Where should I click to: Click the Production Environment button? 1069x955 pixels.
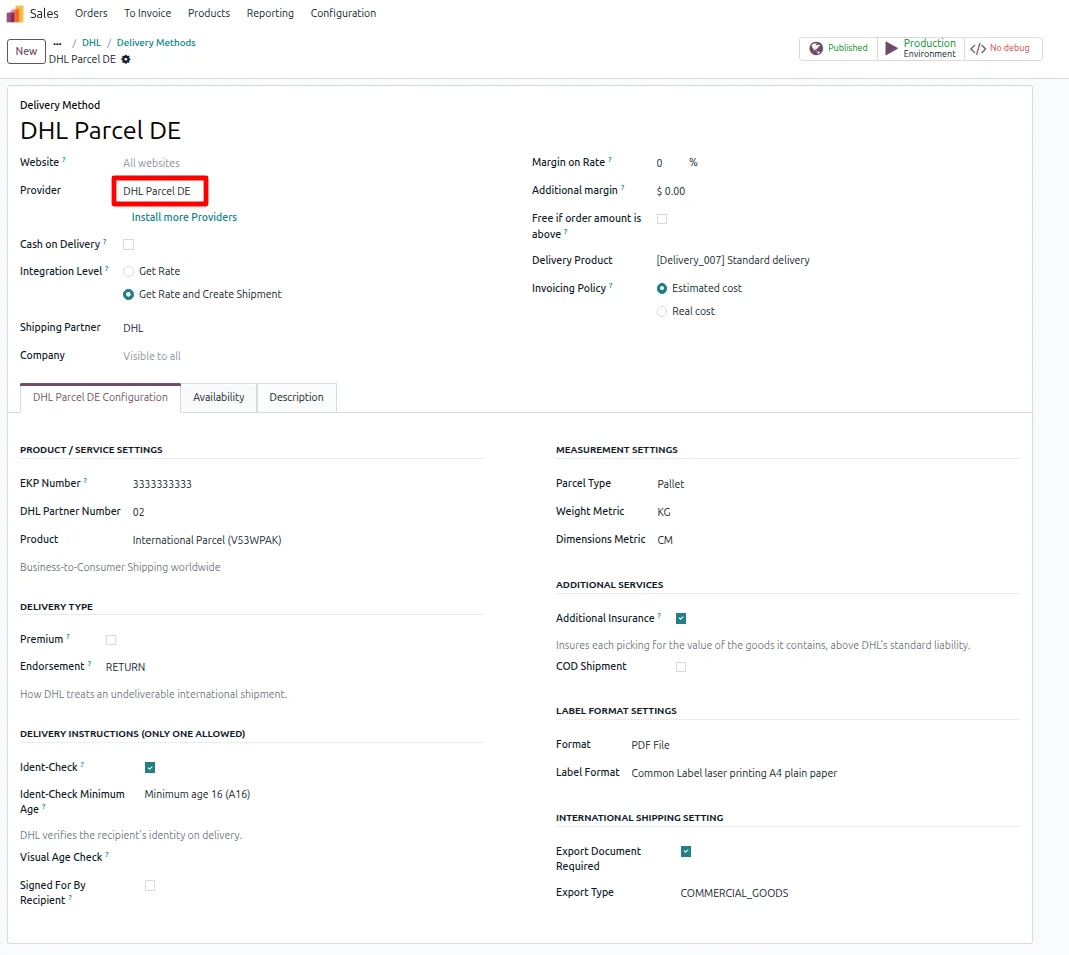[x=921, y=48]
